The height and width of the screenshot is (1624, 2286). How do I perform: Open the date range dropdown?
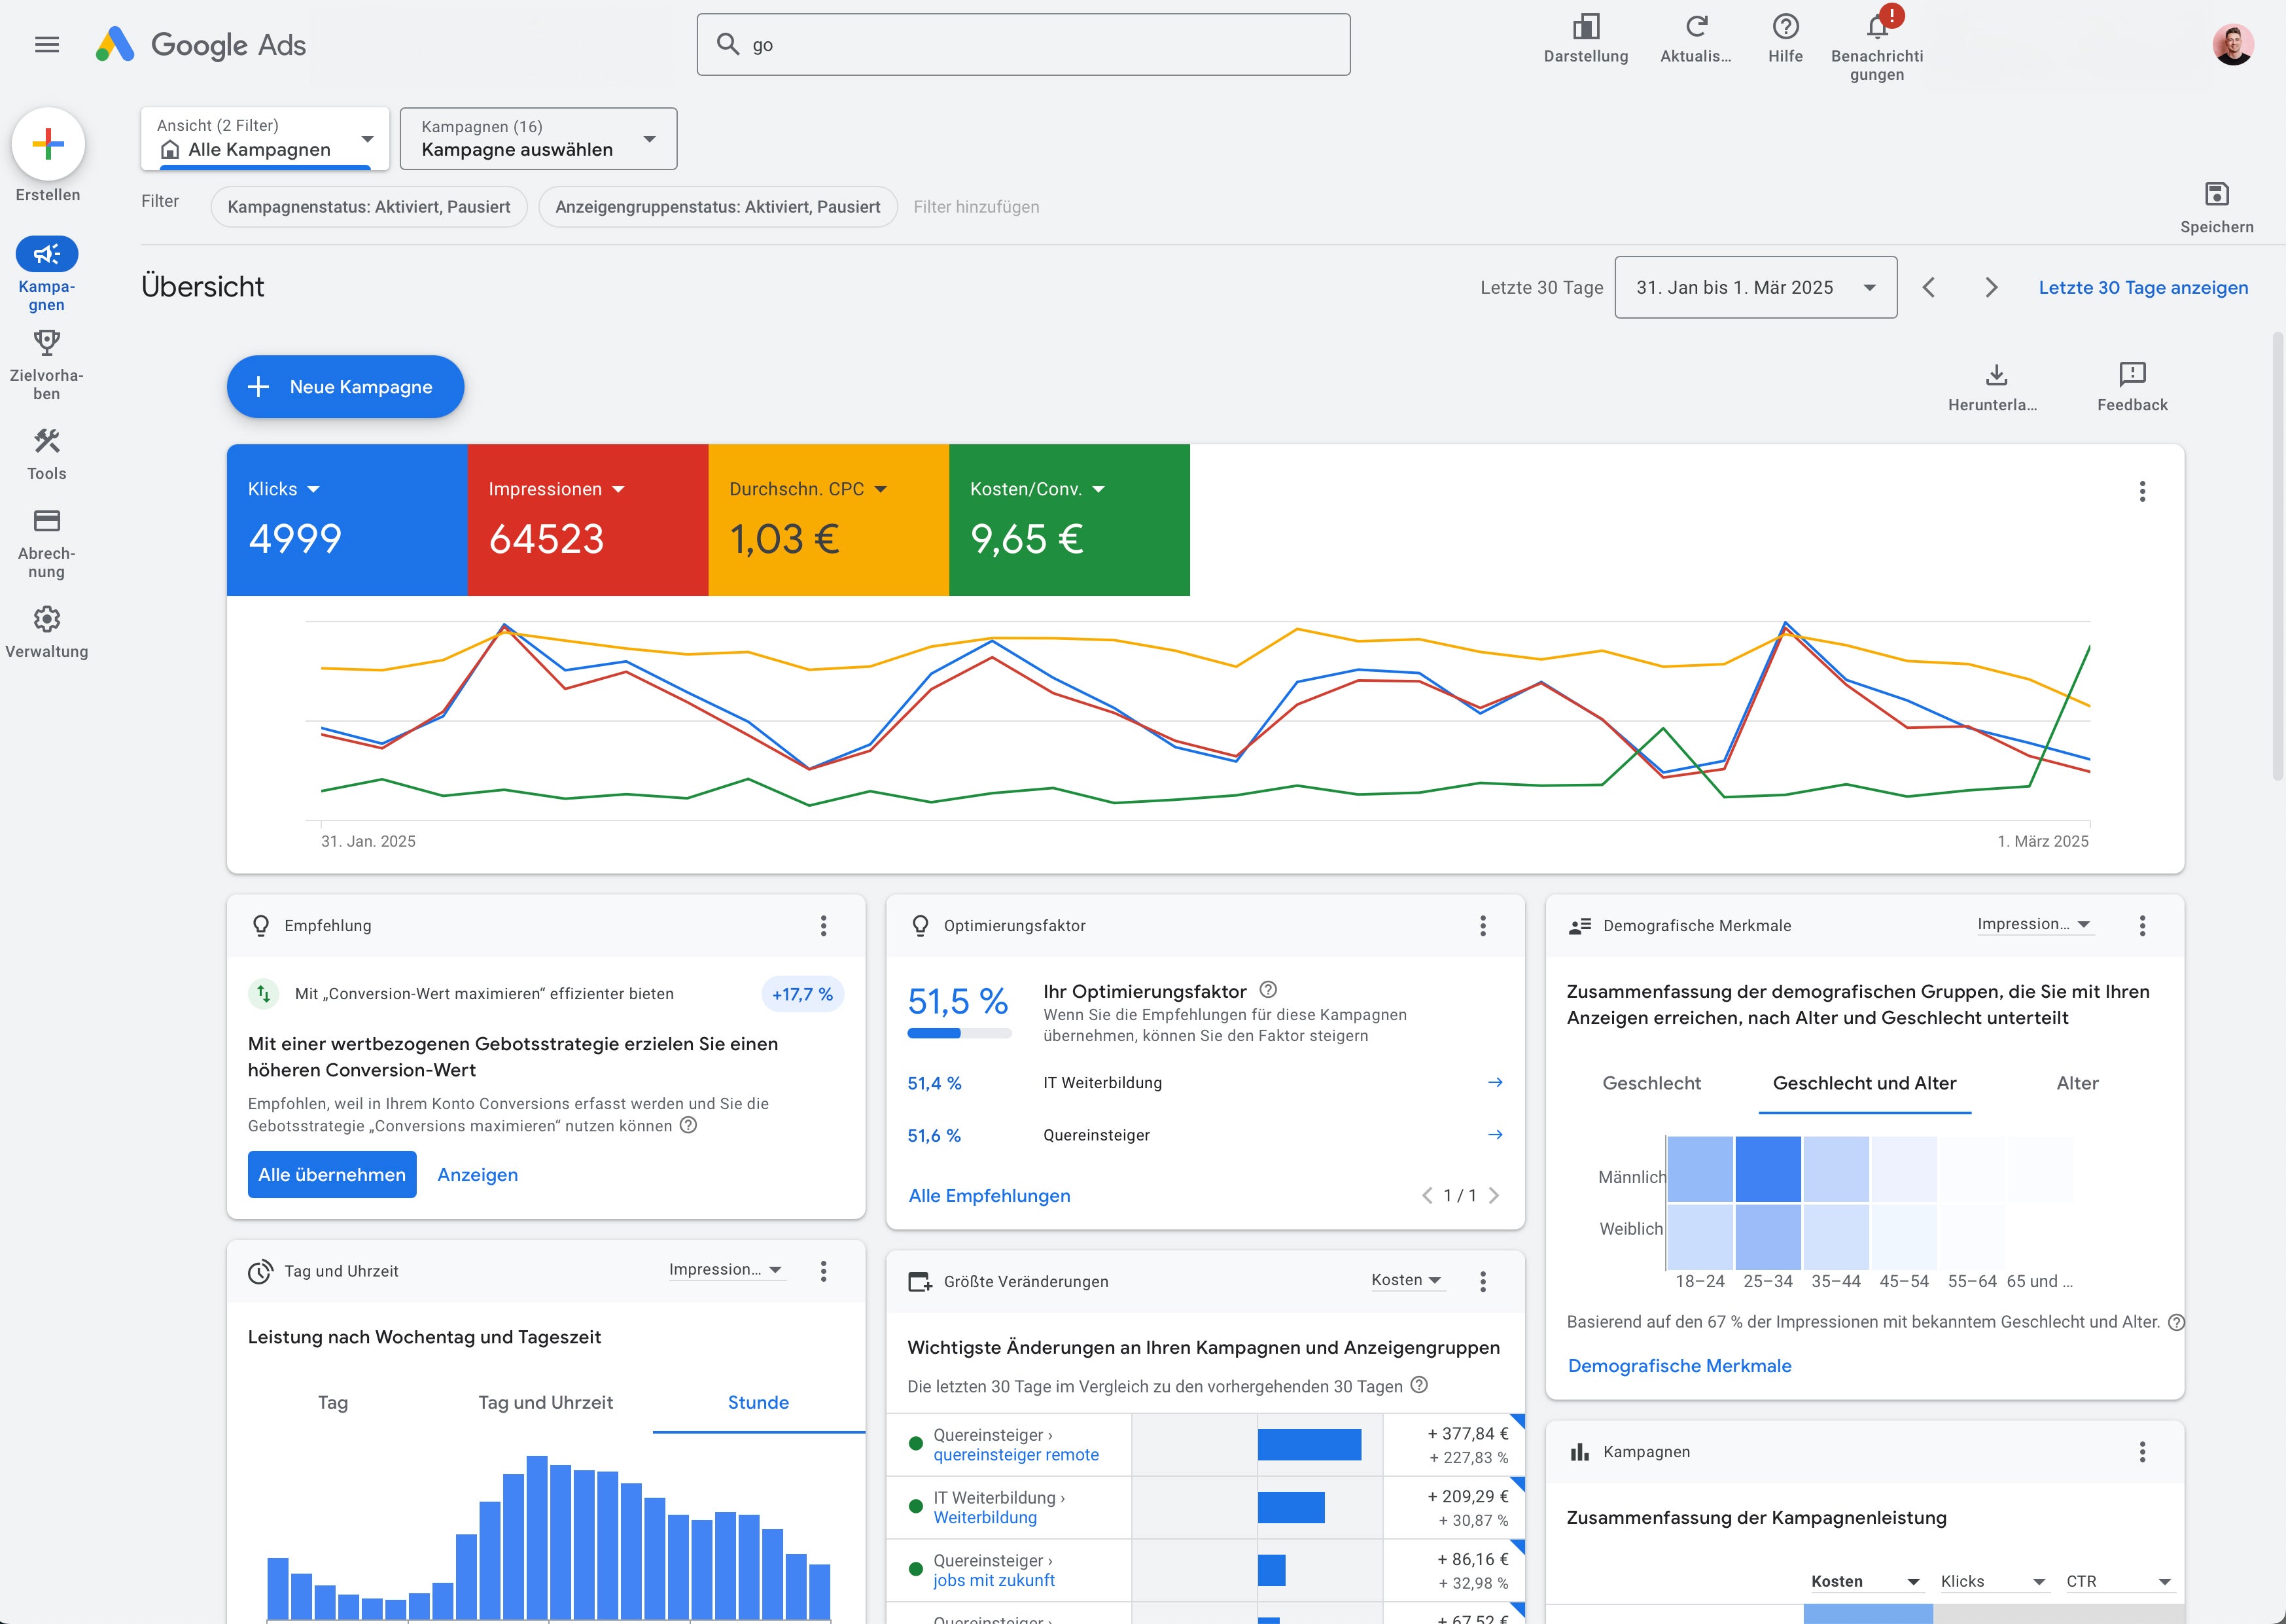click(1755, 288)
